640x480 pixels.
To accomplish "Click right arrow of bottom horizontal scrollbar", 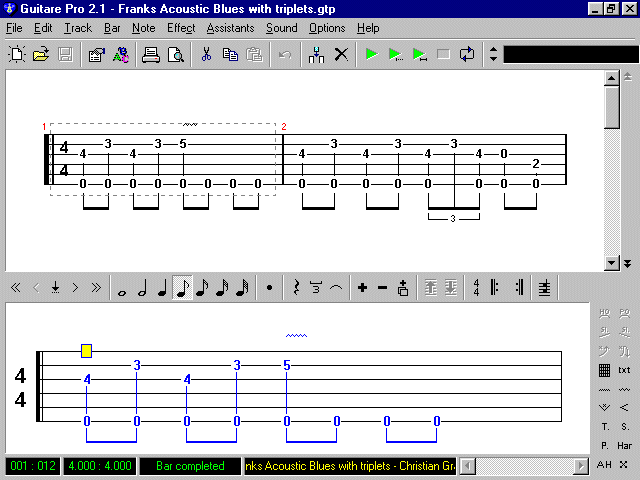I will [581, 466].
